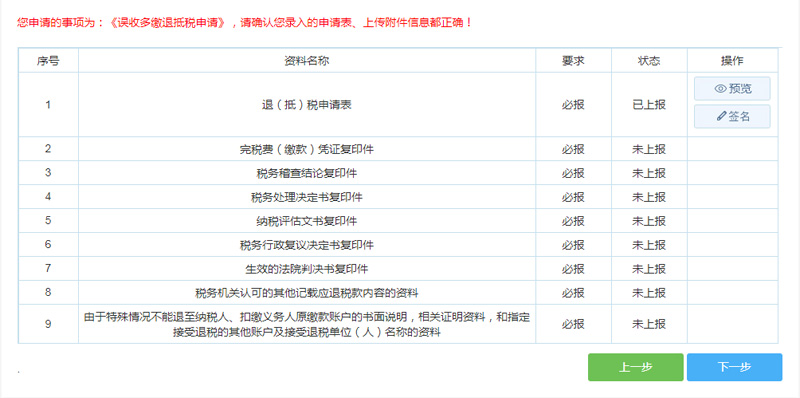The image size is (800, 398).
Task: Click row 税务机关认可的其他记载应退税款内容的资料
Action: (398, 293)
